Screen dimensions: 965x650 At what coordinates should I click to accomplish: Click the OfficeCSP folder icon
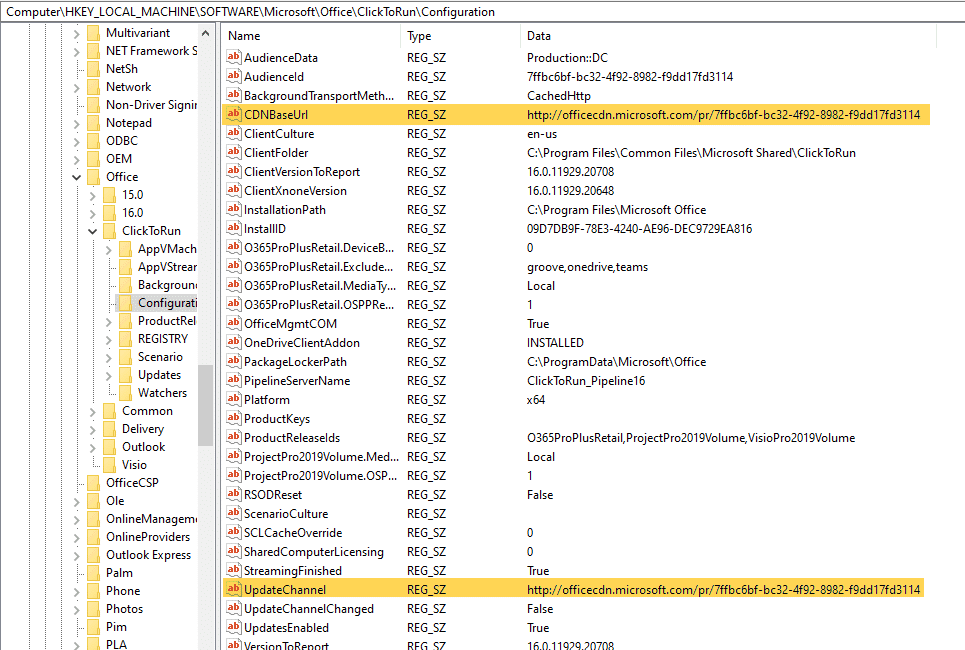click(93, 483)
